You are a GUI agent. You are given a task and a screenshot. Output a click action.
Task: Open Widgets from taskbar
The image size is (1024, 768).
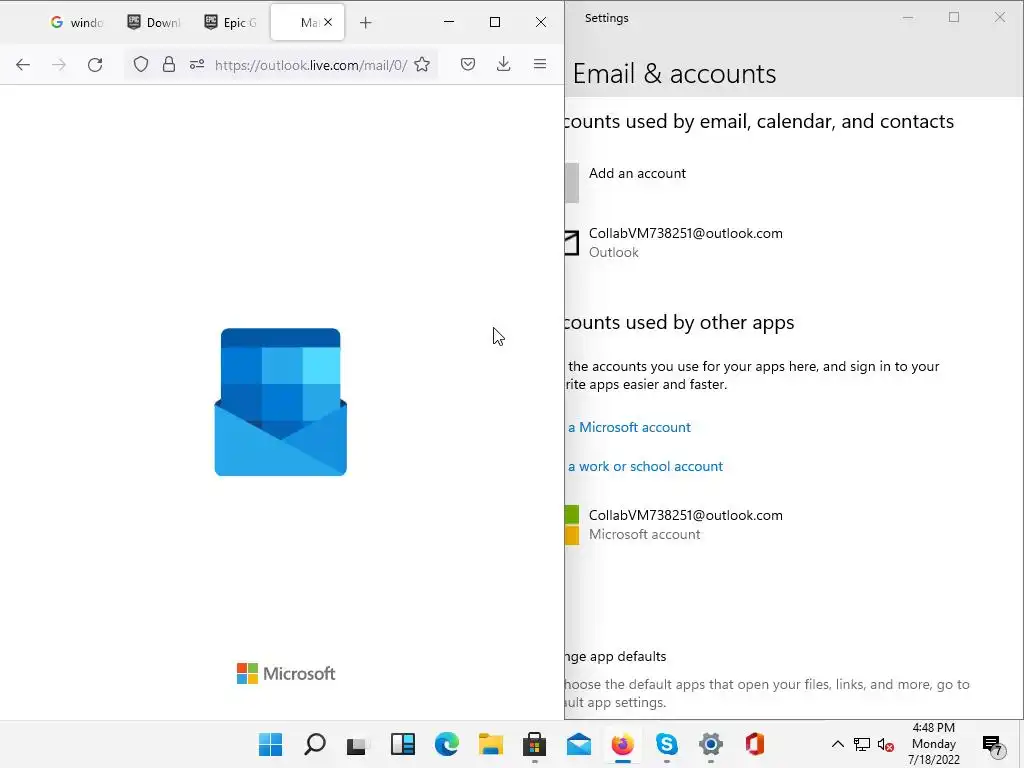[403, 744]
